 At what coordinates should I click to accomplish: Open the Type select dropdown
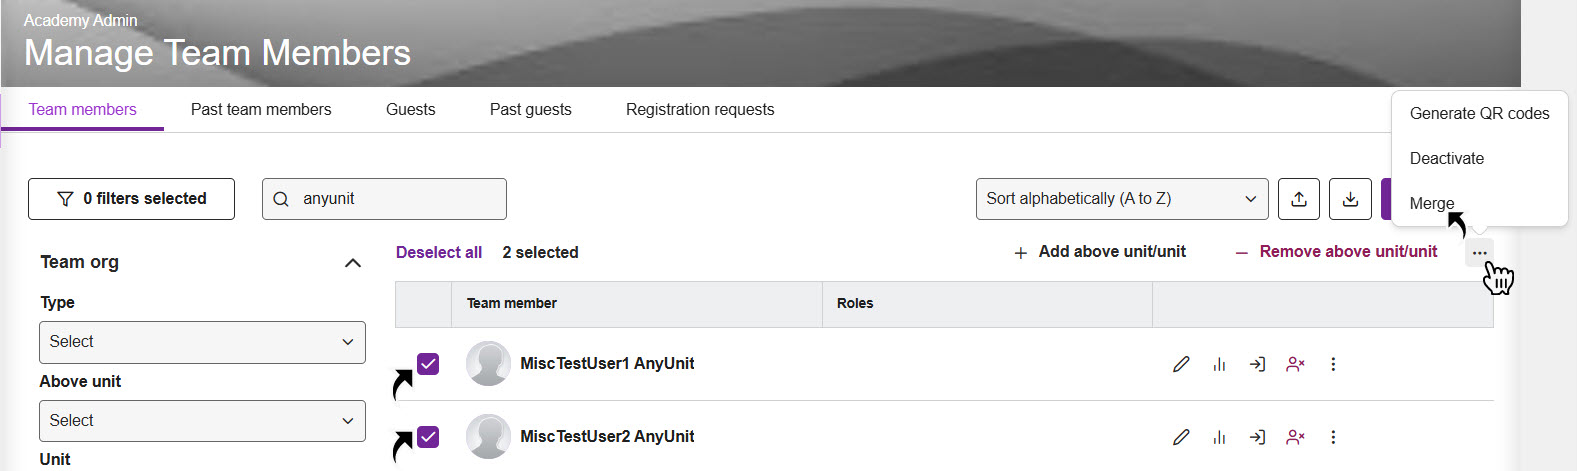202,342
